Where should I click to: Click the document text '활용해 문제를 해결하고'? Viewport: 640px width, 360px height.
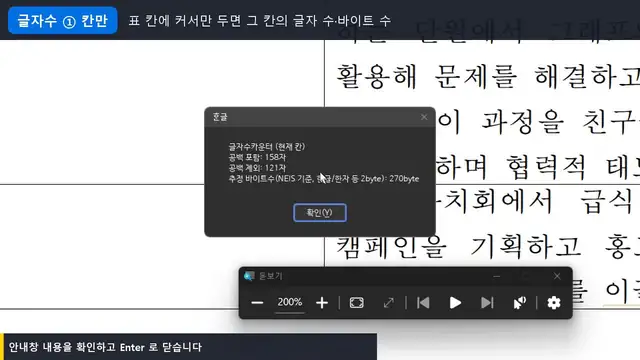point(488,76)
